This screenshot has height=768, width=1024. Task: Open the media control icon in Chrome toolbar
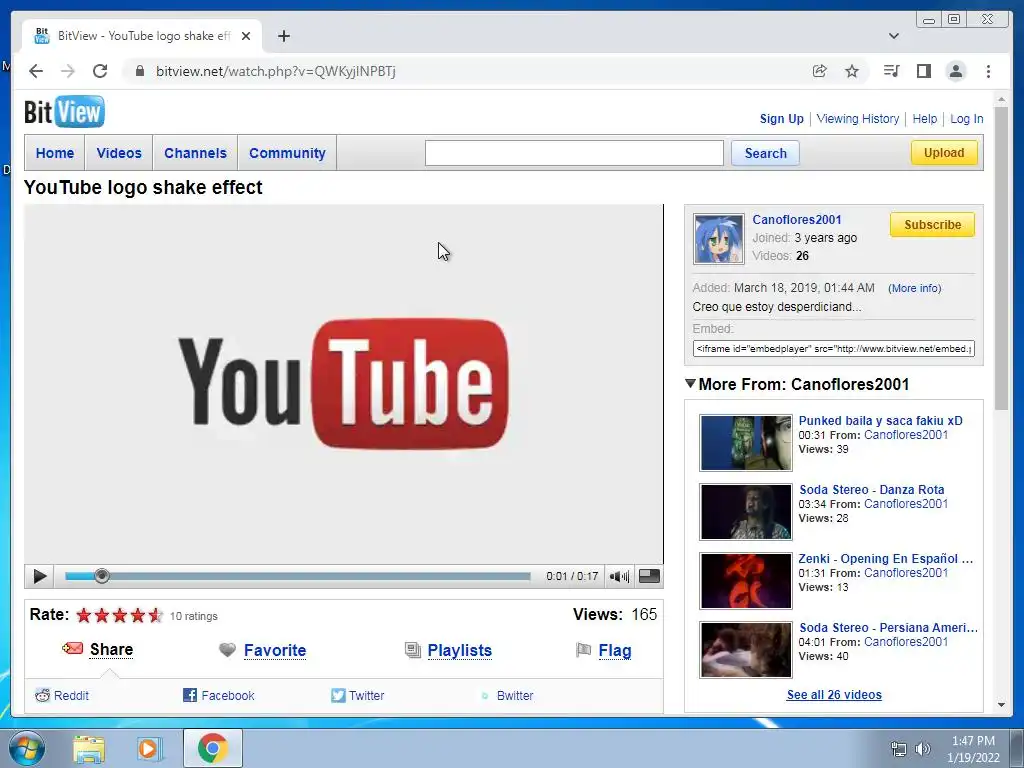click(891, 71)
